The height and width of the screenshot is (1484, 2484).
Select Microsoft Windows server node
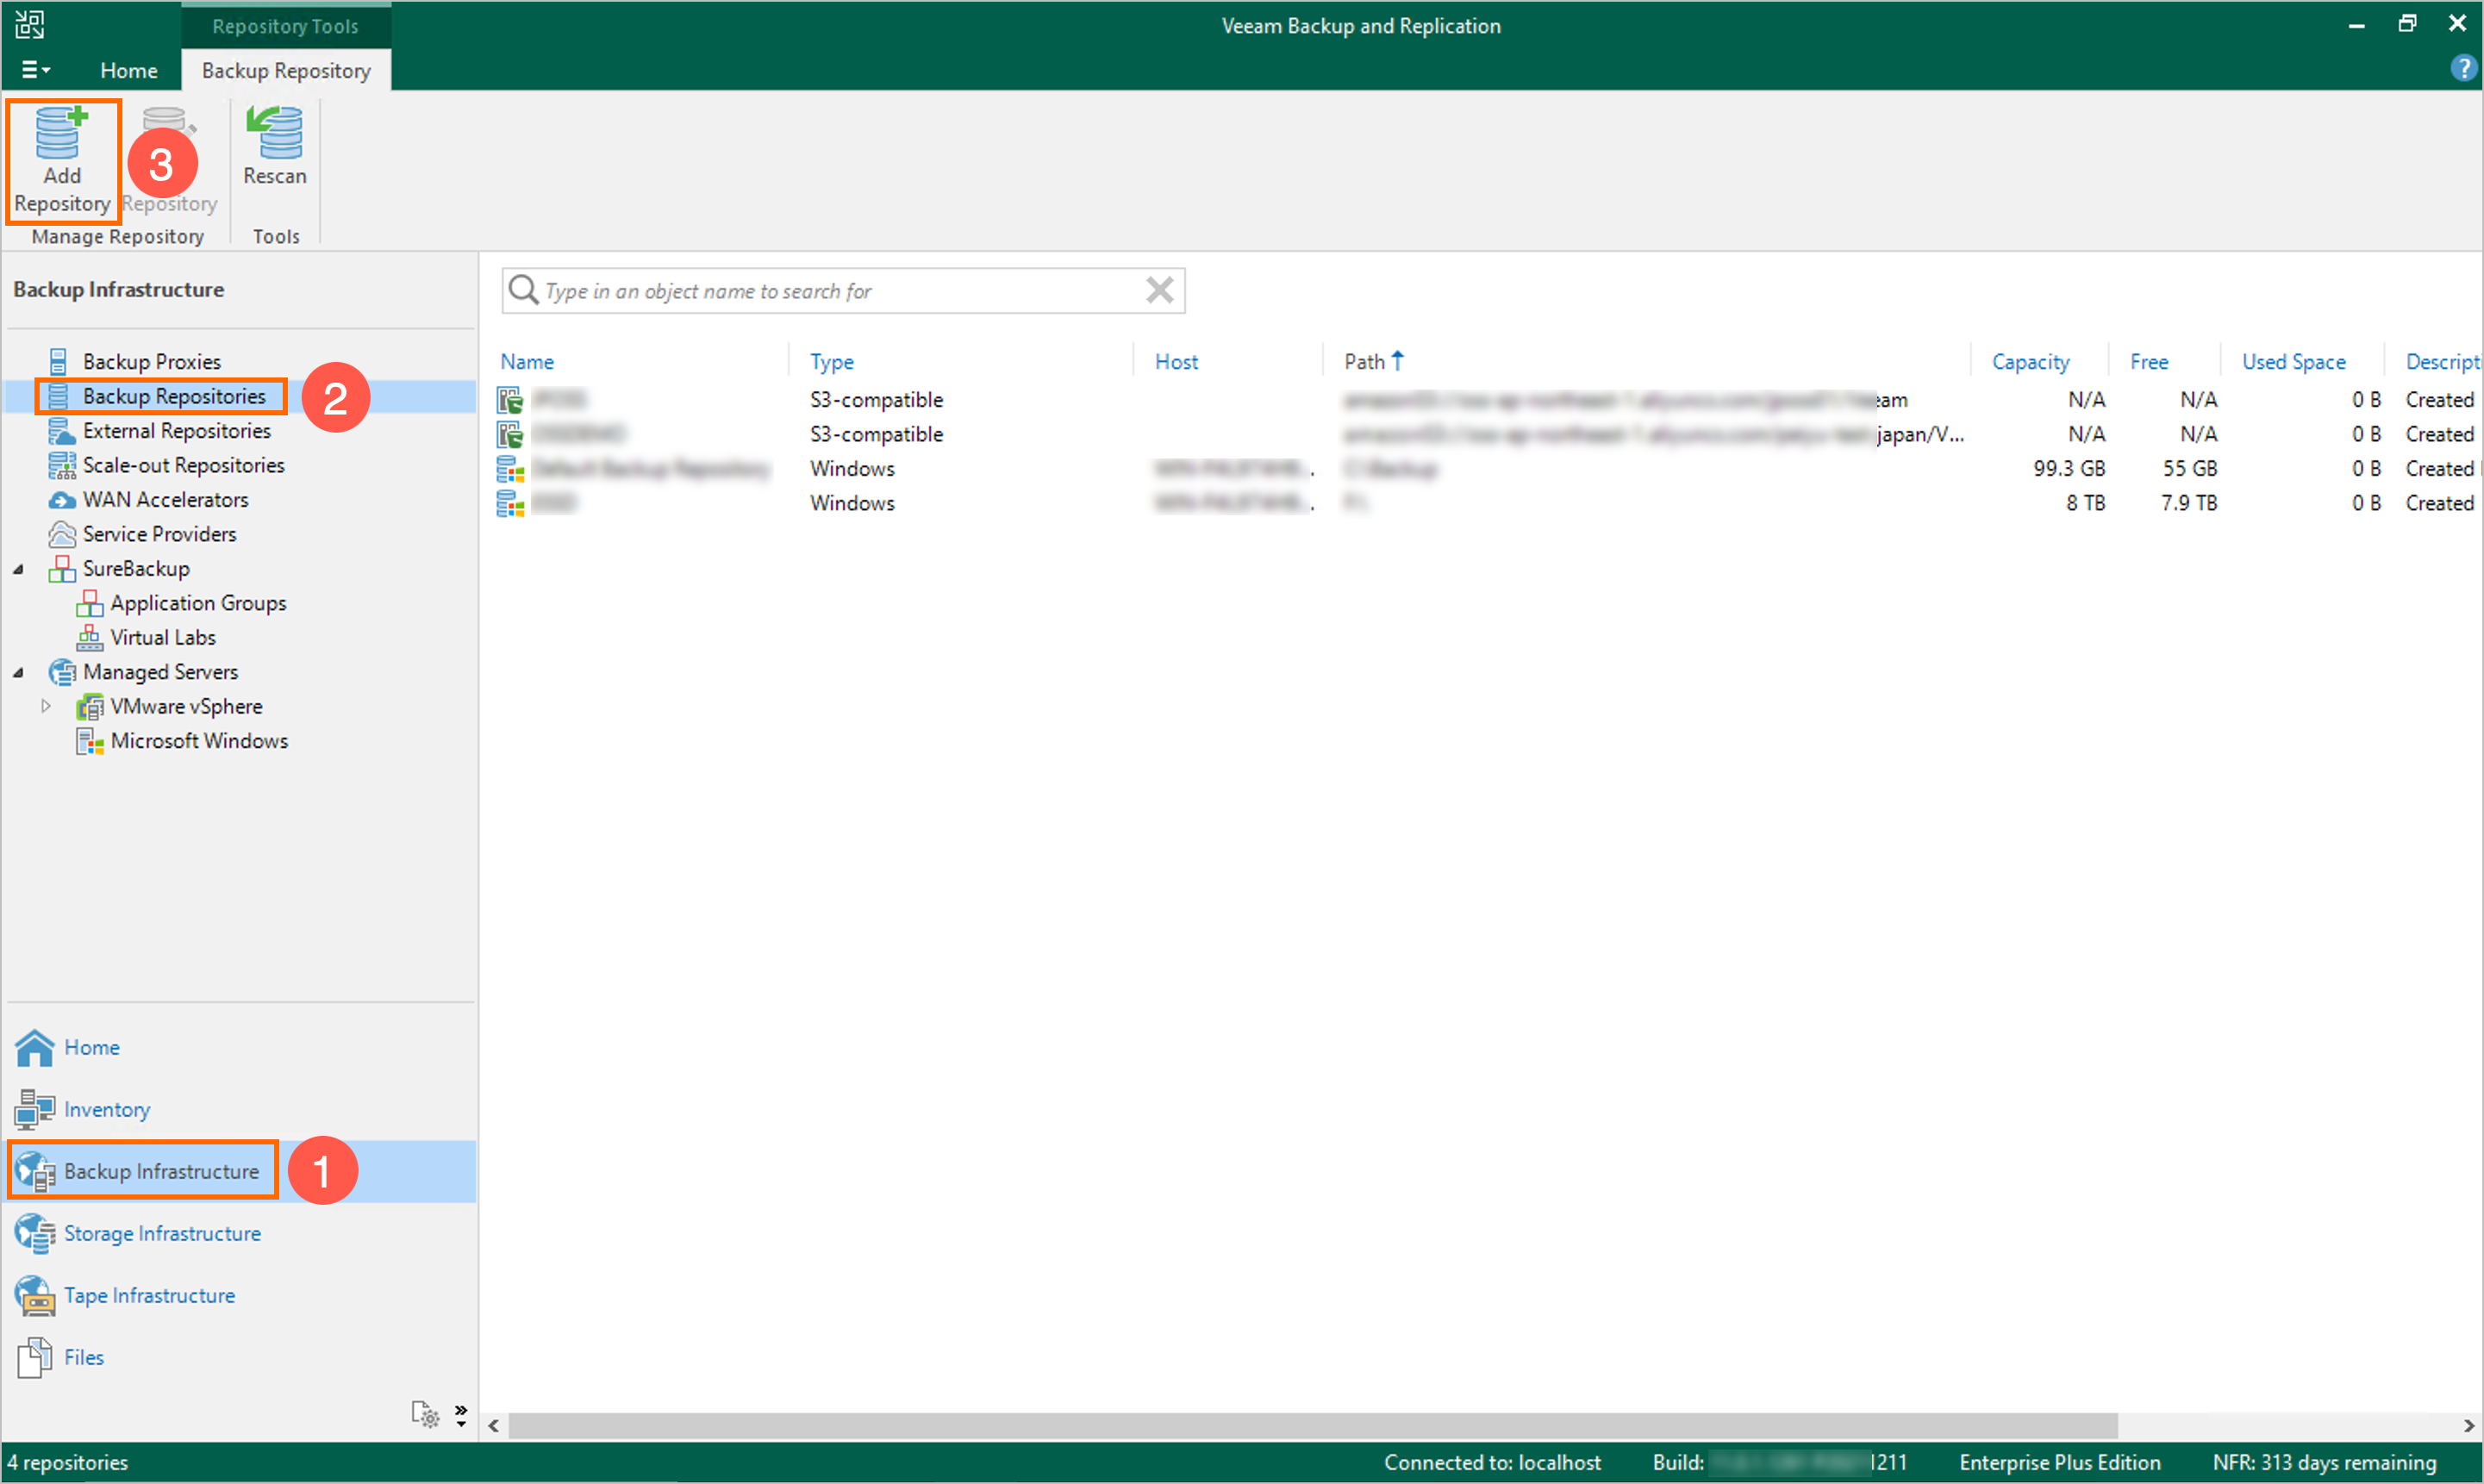pyautogui.click(x=199, y=741)
